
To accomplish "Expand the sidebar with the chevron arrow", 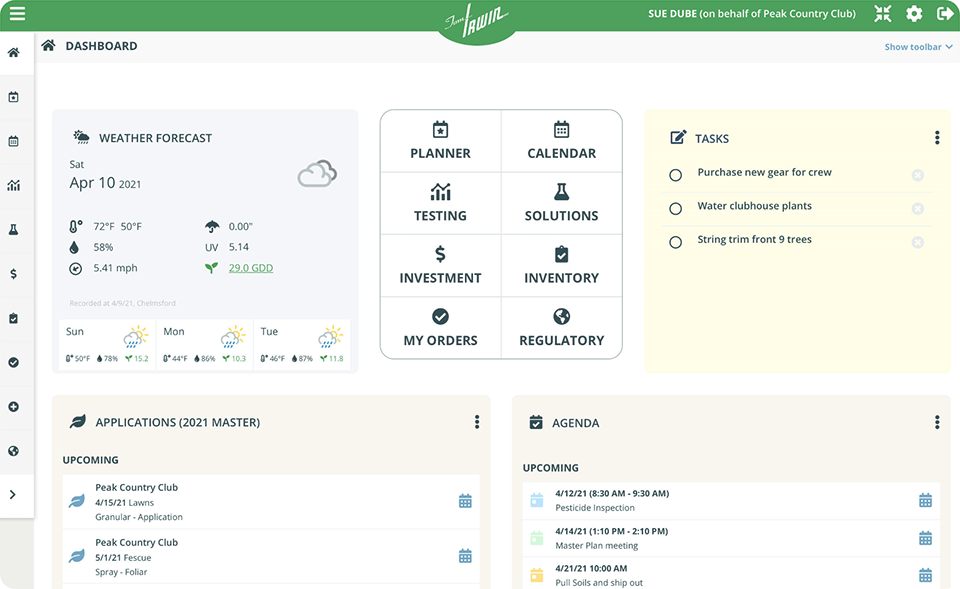I will click(13, 495).
